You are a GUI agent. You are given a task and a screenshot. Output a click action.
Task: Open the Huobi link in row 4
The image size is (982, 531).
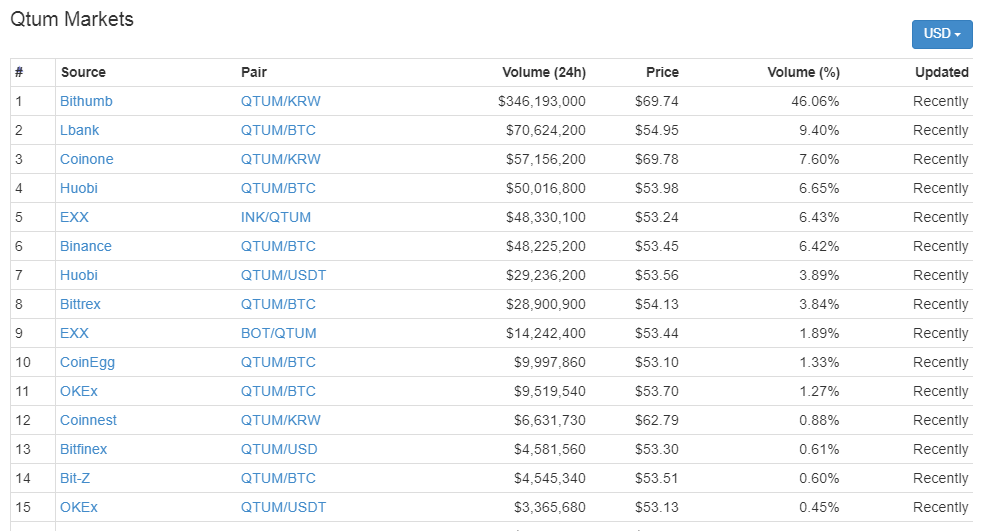point(79,188)
